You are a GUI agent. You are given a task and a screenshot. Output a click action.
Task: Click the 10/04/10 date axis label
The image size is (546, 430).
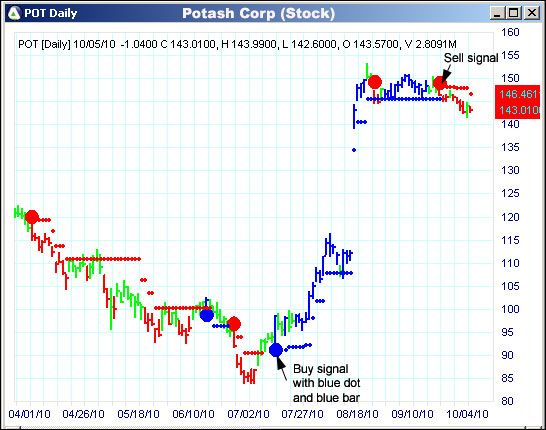click(467, 414)
